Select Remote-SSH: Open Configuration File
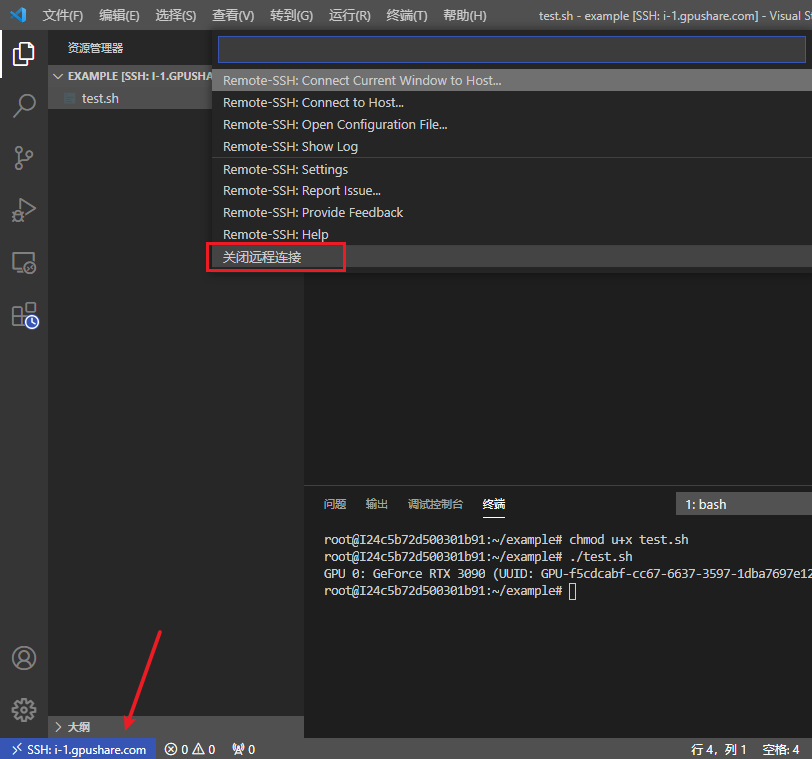This screenshot has height=759, width=812. [512, 124]
